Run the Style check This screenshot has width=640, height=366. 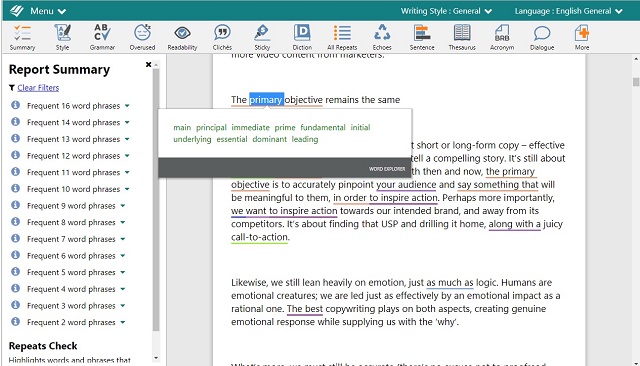point(62,37)
